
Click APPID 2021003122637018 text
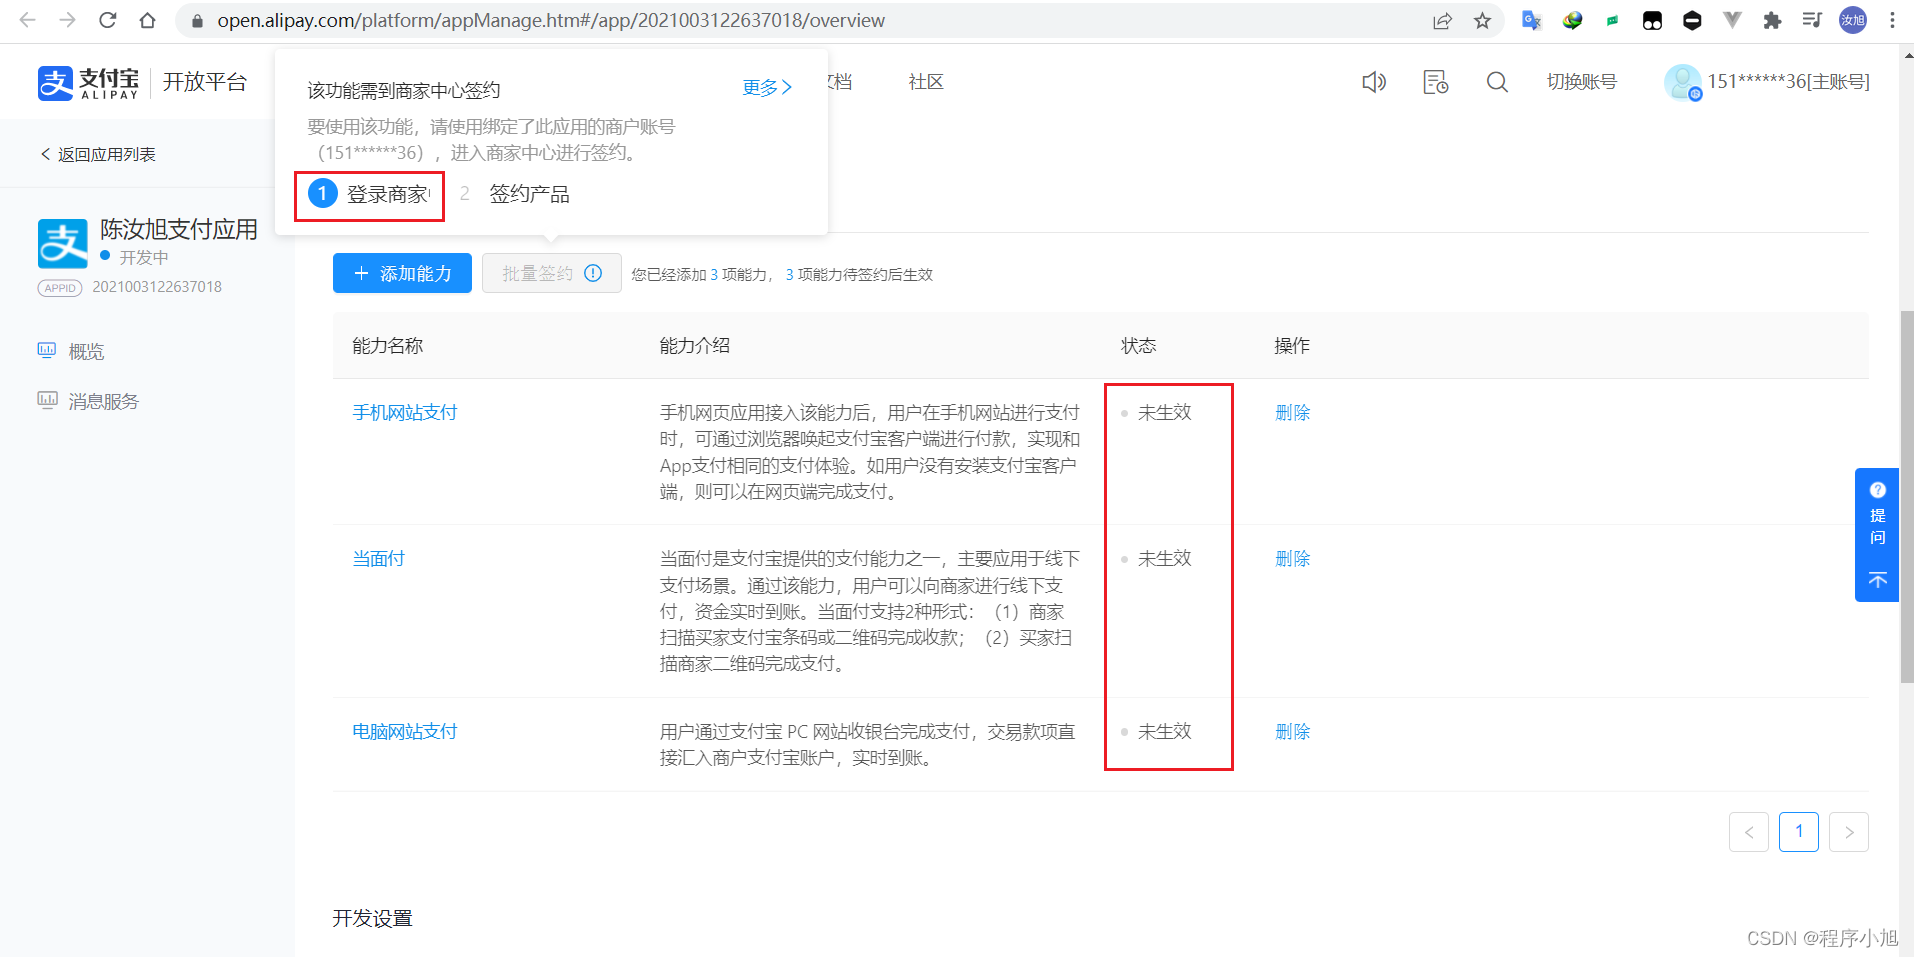coord(157,287)
